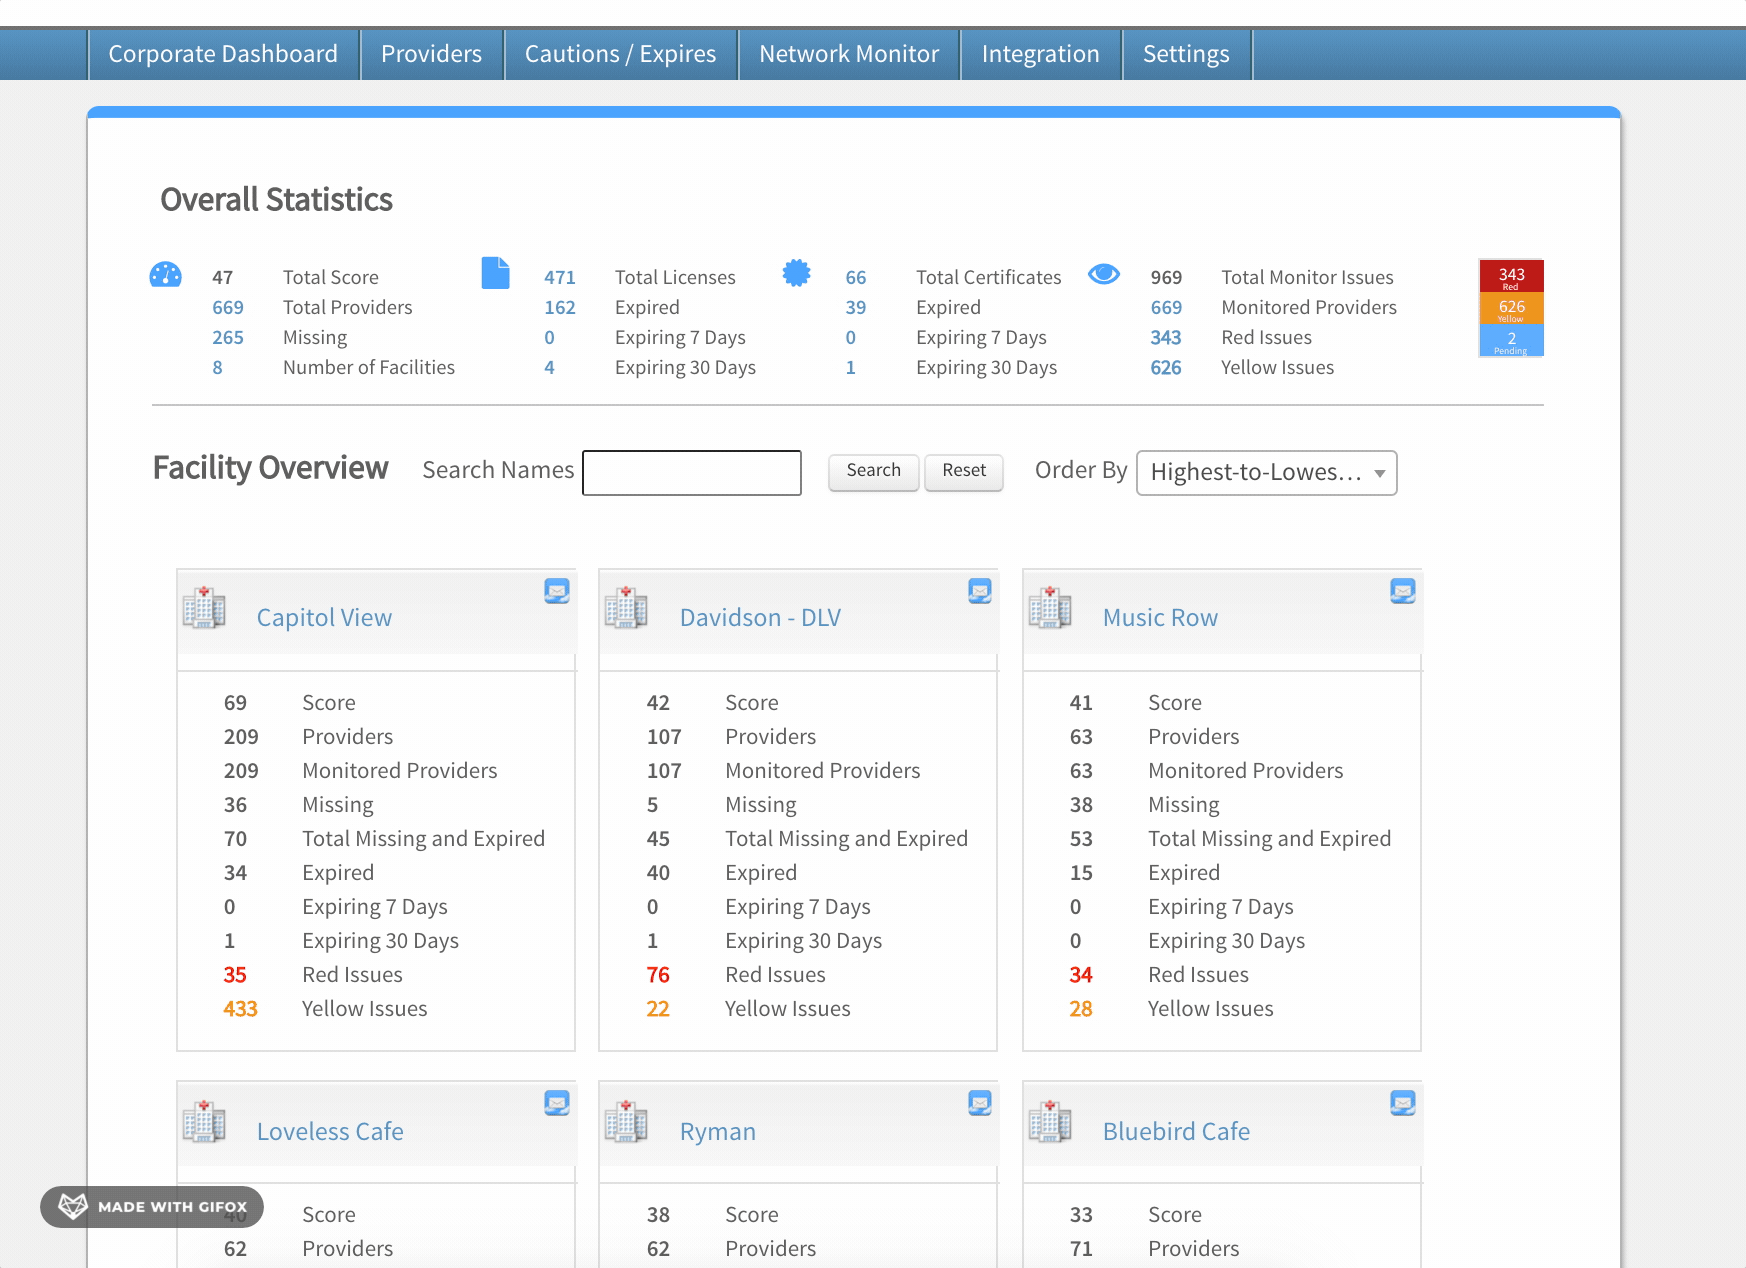Click the Overall Statistics heading

(276, 200)
